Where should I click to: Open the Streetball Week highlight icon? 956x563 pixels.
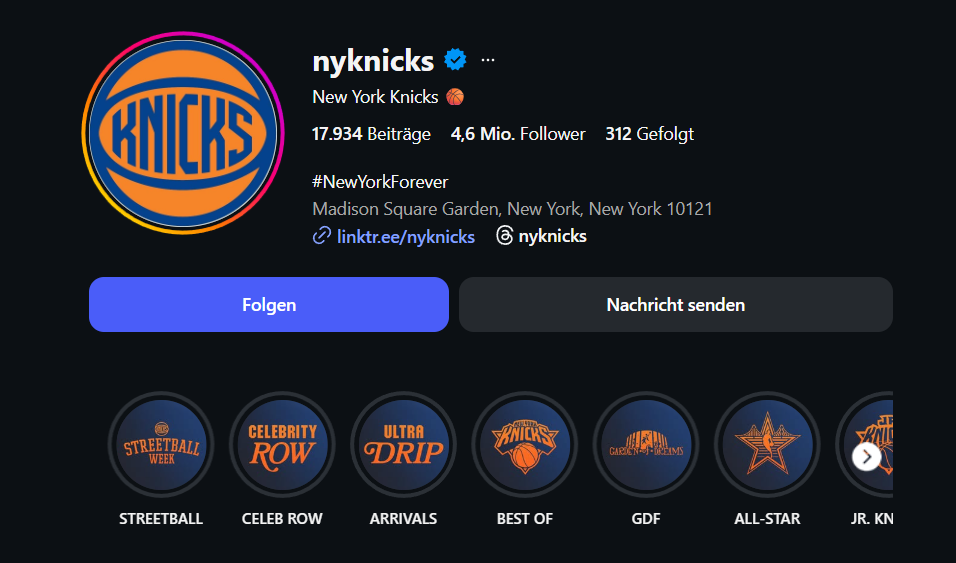161,444
